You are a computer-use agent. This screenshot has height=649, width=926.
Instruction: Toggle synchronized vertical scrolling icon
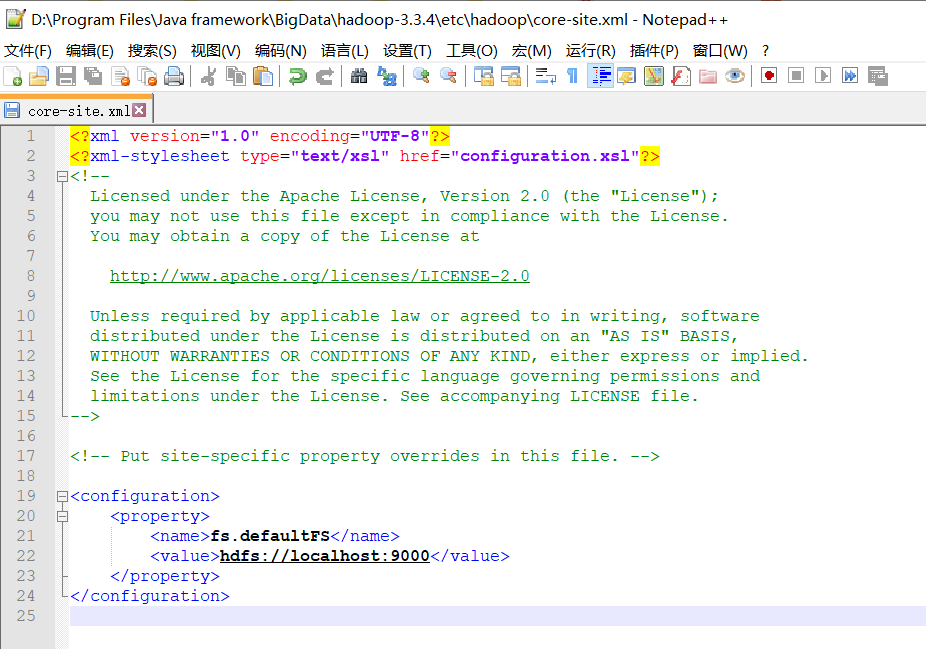pos(484,76)
